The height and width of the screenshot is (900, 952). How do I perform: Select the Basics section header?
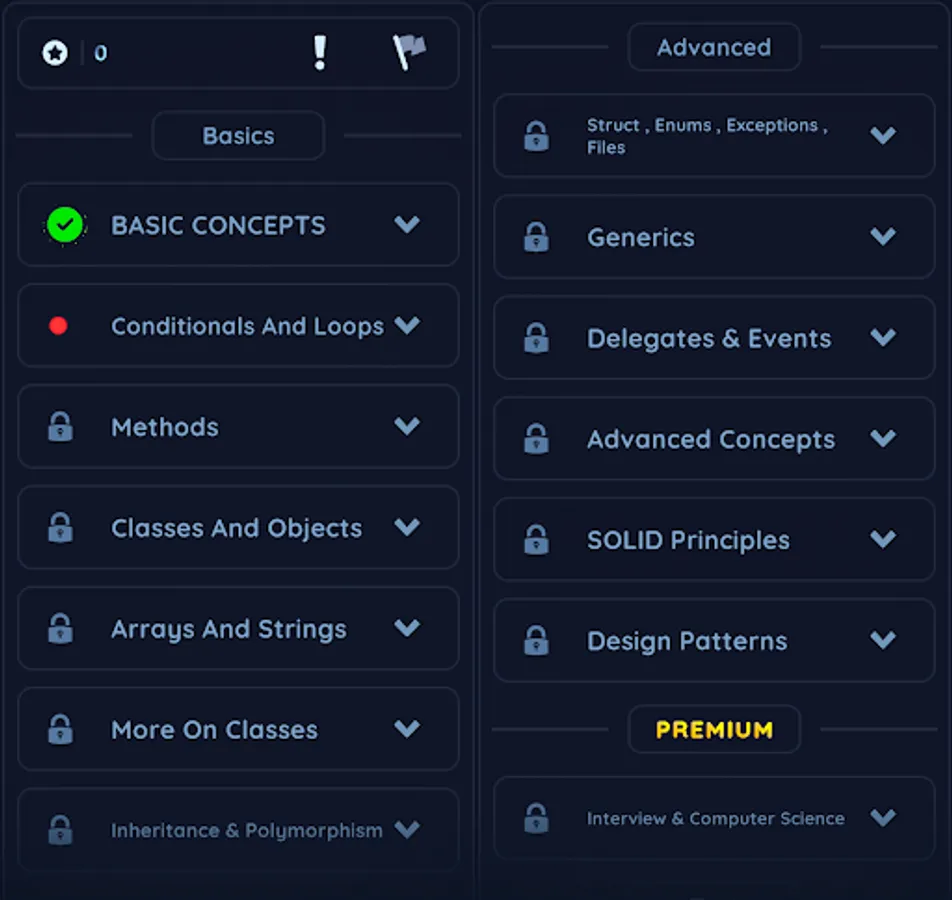[x=238, y=135]
